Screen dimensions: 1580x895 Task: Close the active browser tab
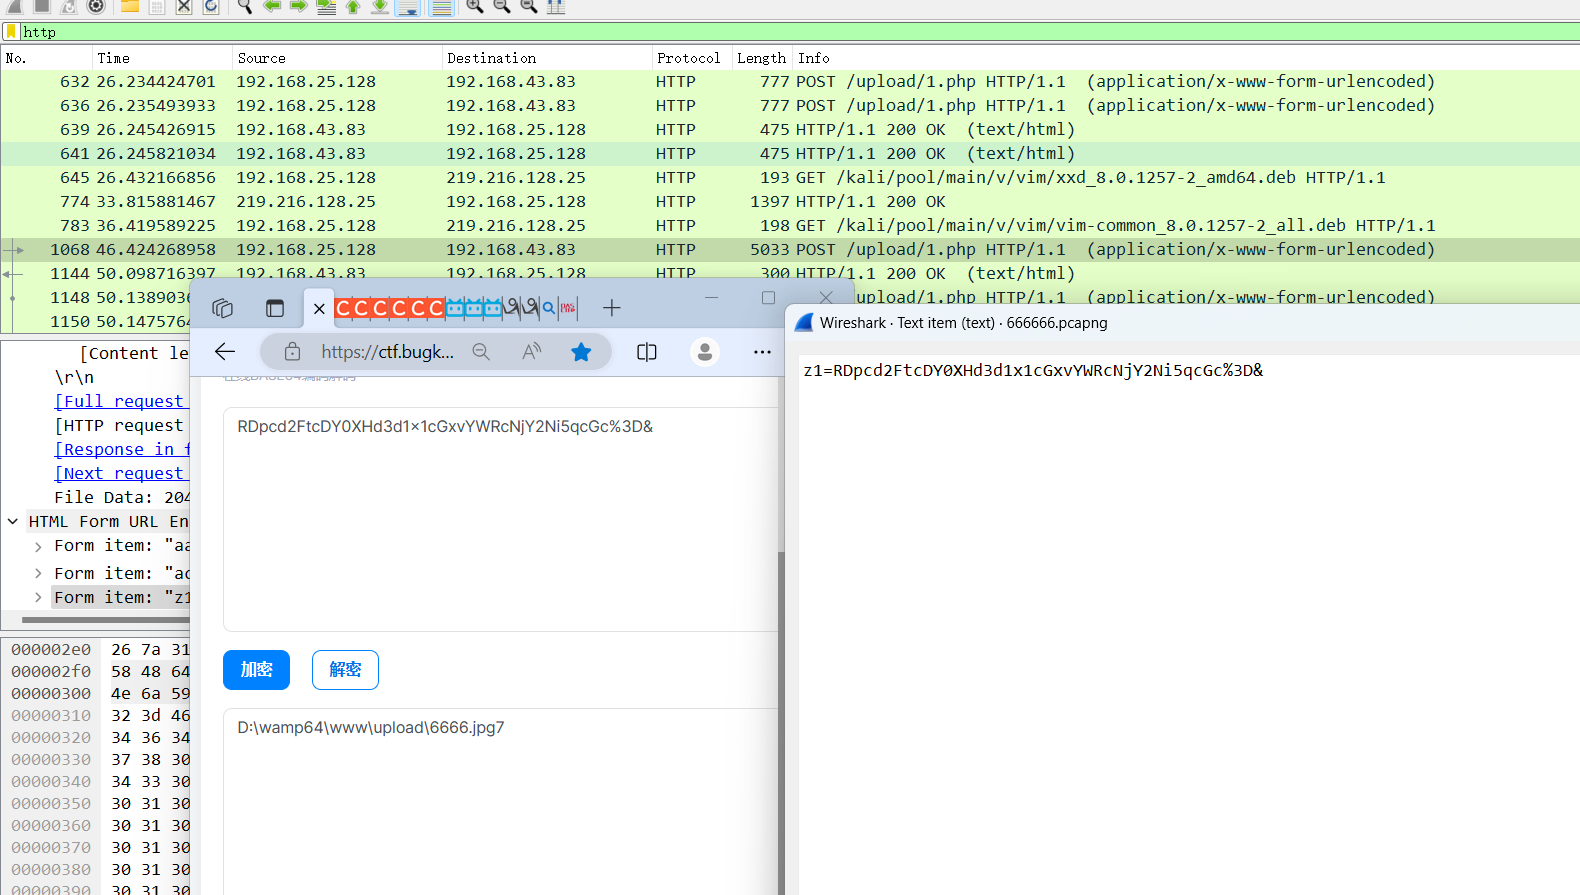tap(319, 308)
